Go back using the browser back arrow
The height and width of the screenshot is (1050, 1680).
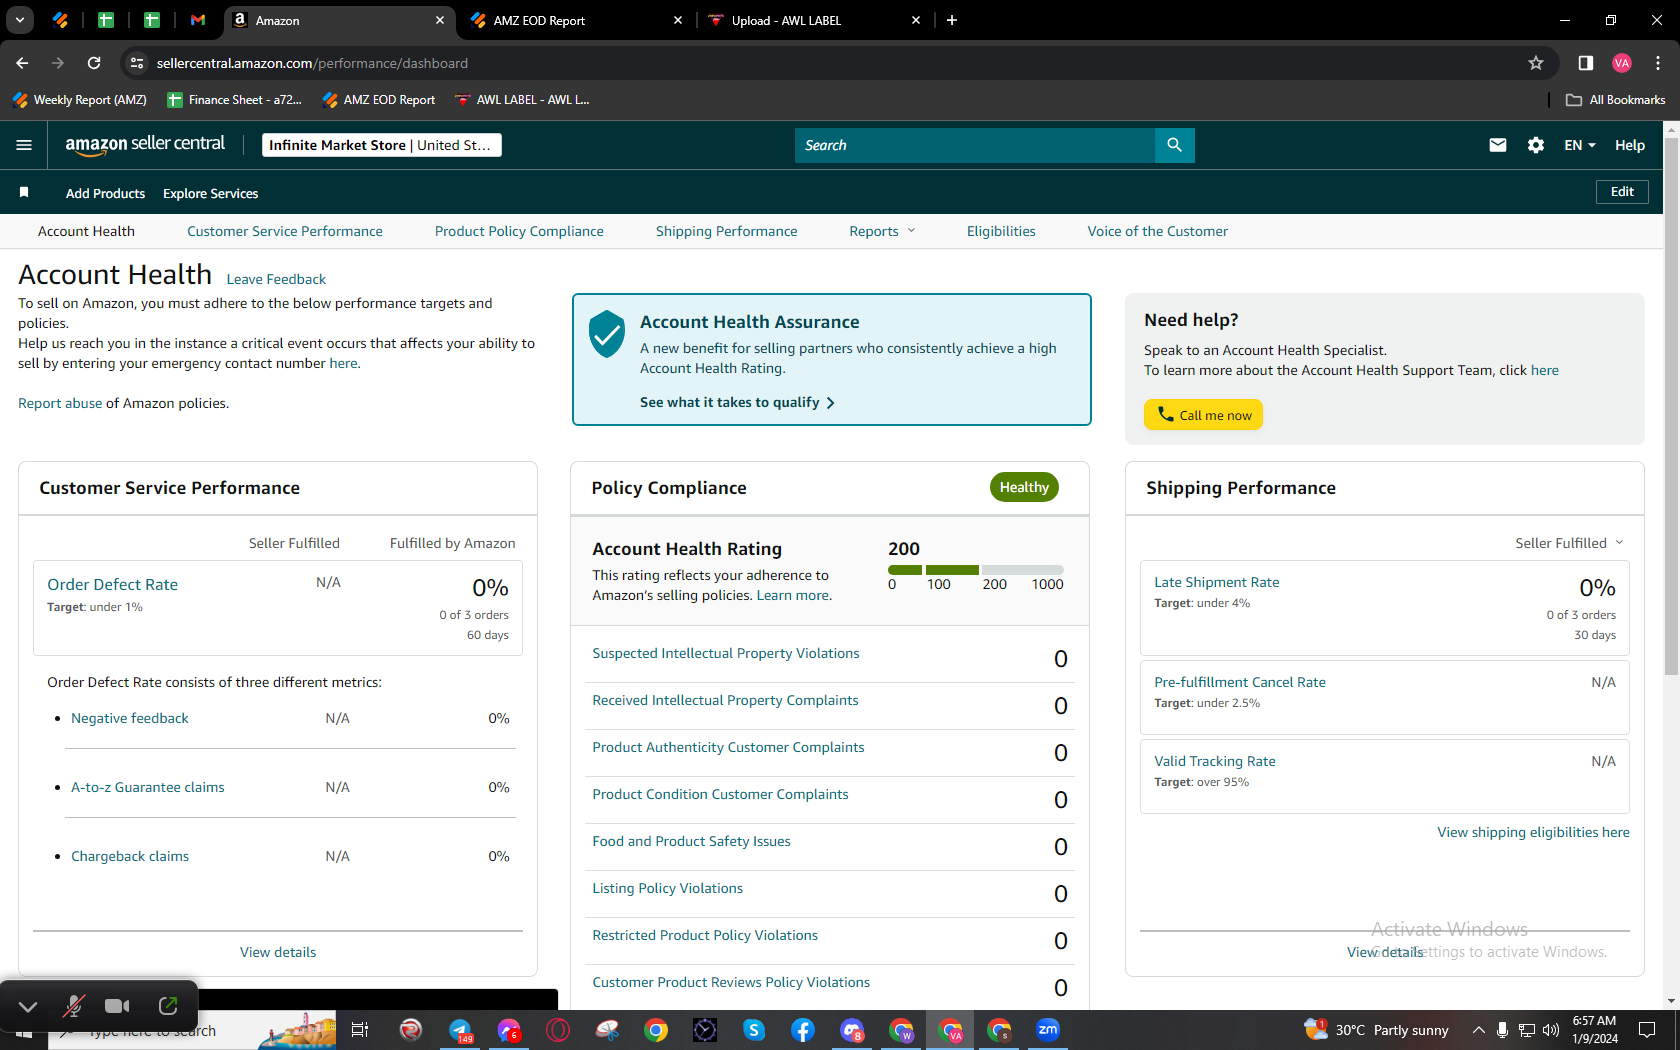coord(22,63)
